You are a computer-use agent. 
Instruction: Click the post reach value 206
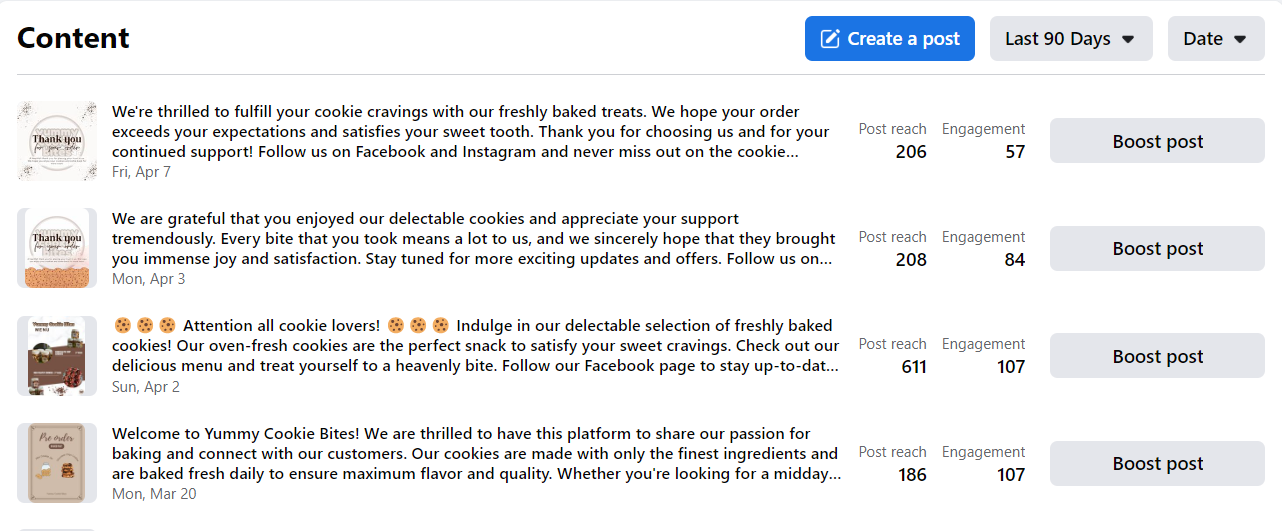coord(910,152)
